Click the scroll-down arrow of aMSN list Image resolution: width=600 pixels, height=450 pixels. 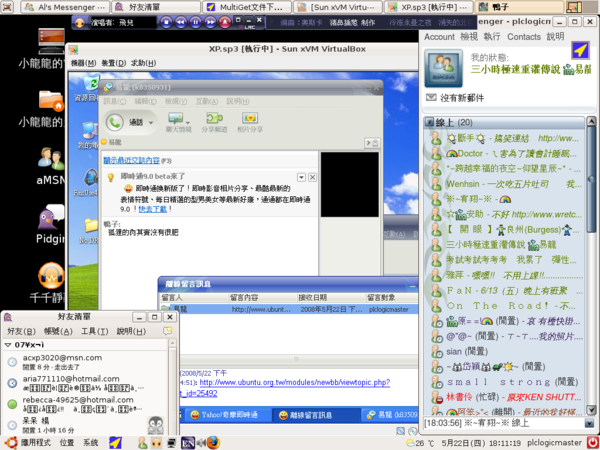point(591,410)
